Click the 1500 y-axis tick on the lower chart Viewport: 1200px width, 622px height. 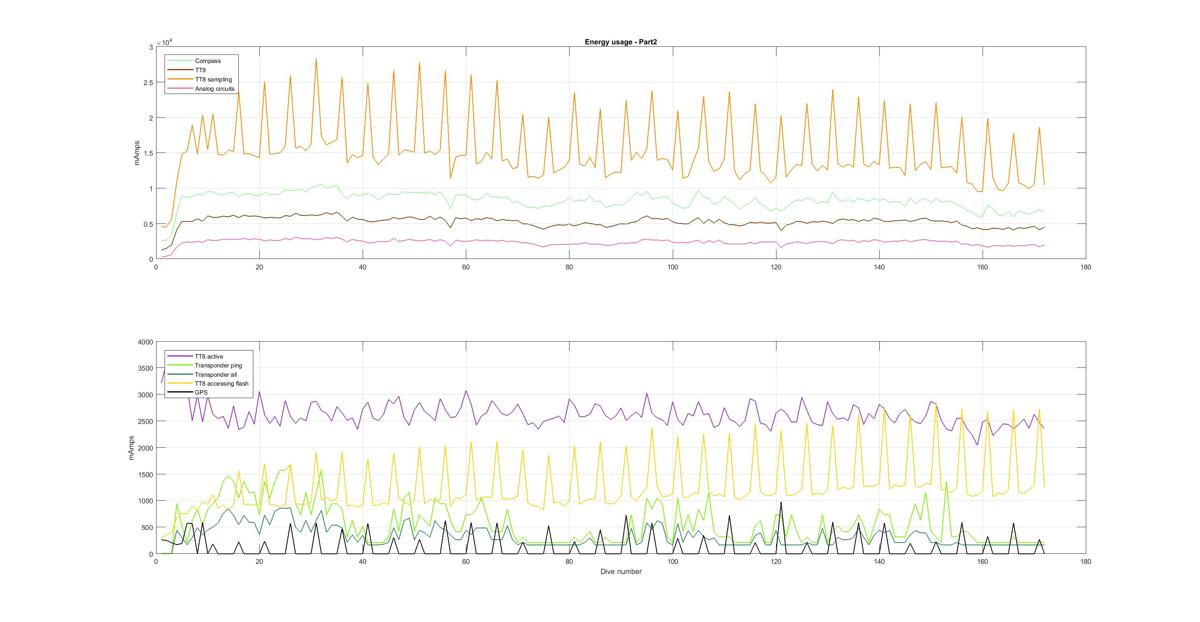tap(144, 475)
